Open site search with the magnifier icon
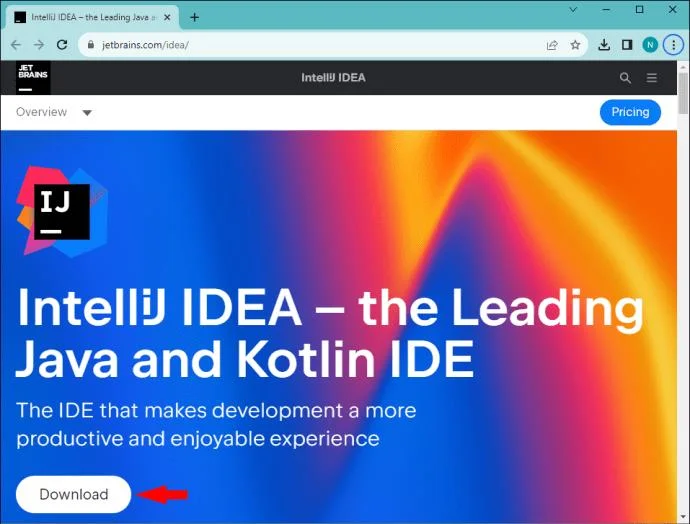Screen dimensions: 690x524 (625, 78)
